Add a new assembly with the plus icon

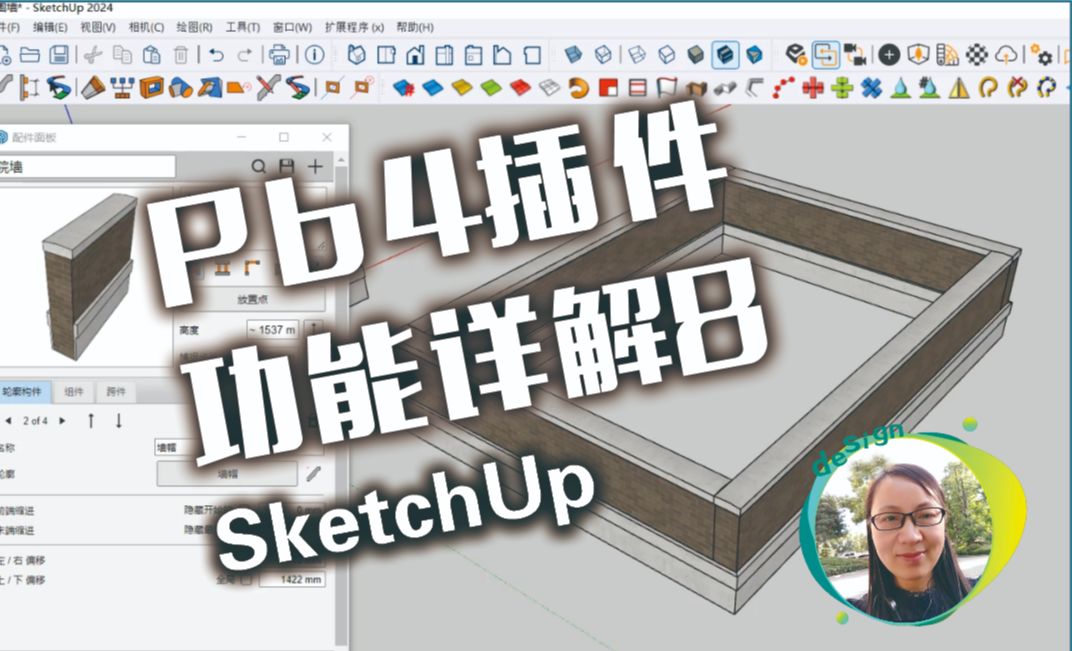point(313,166)
